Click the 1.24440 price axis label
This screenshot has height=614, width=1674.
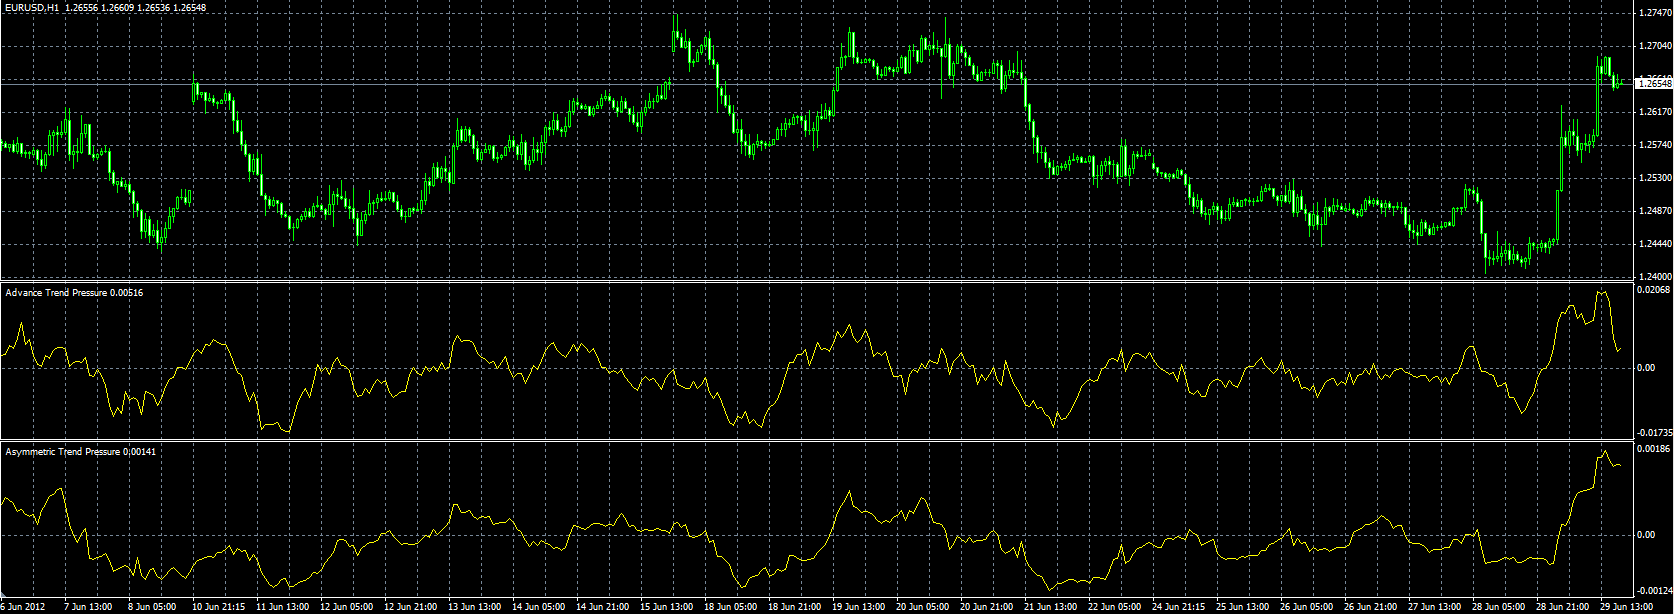[1653, 244]
